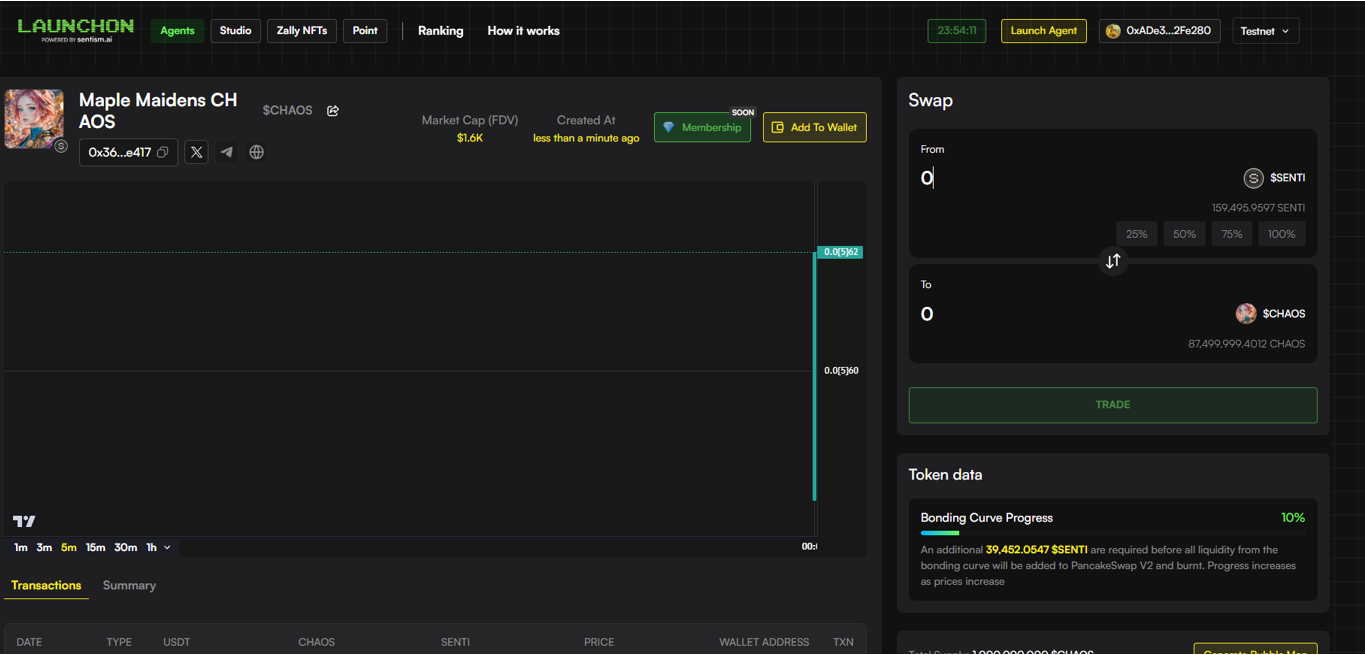Select the 30m chart interval
1365x655 pixels.
[125, 547]
